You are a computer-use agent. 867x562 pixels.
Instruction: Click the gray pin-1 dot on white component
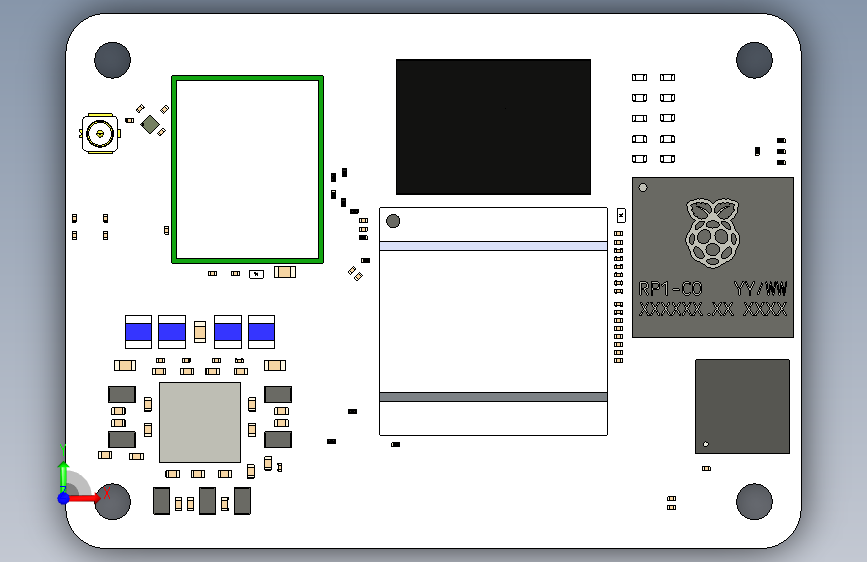pos(393,221)
